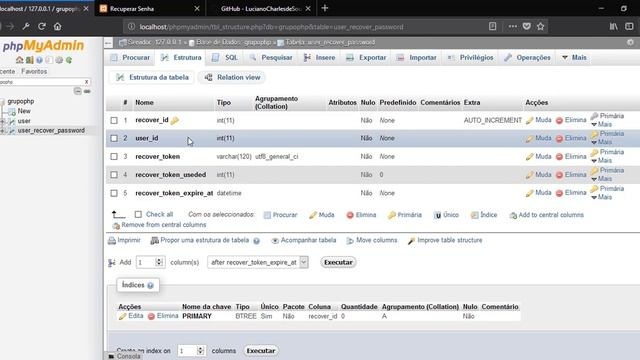
Task: Expand Mais menu for recover_id row
Action: pyautogui.click(x=602, y=124)
